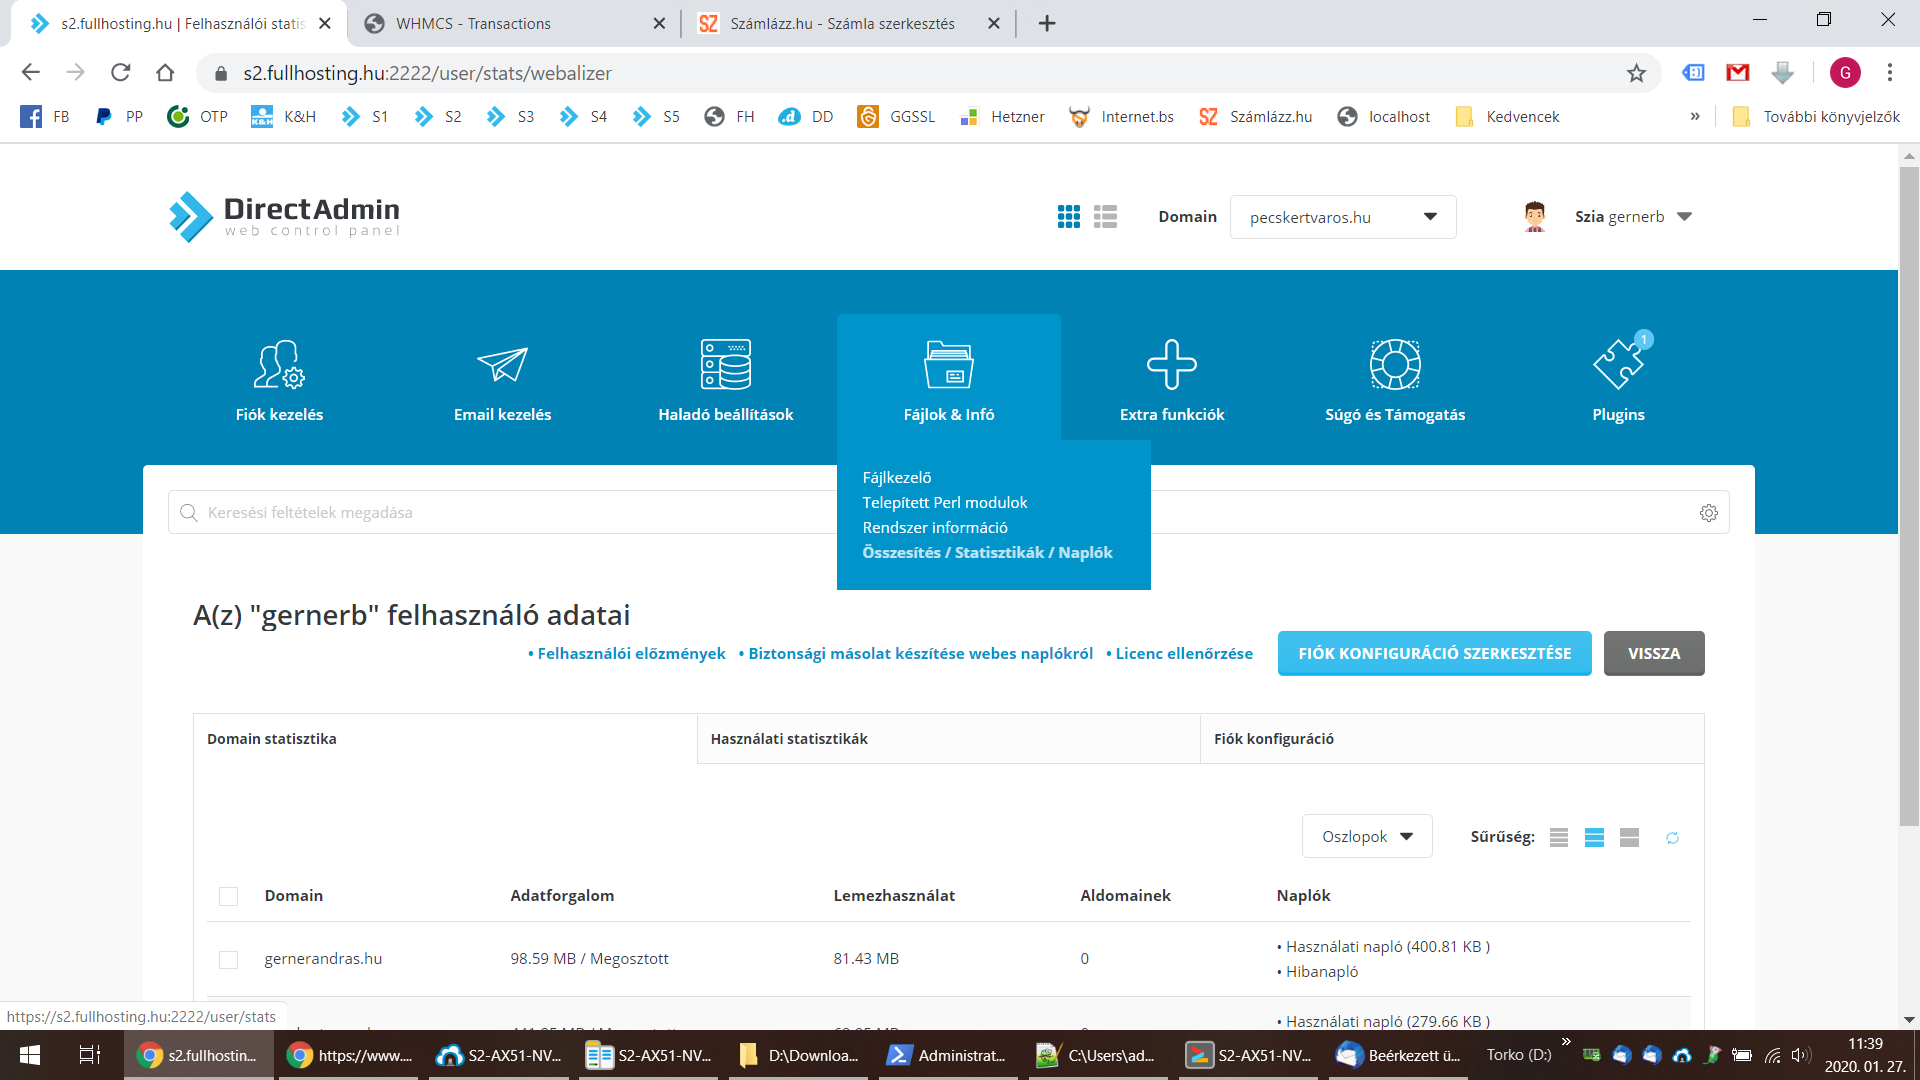This screenshot has width=1920, height=1080.
Task: Open the OTP bookmark
Action: 198,117
